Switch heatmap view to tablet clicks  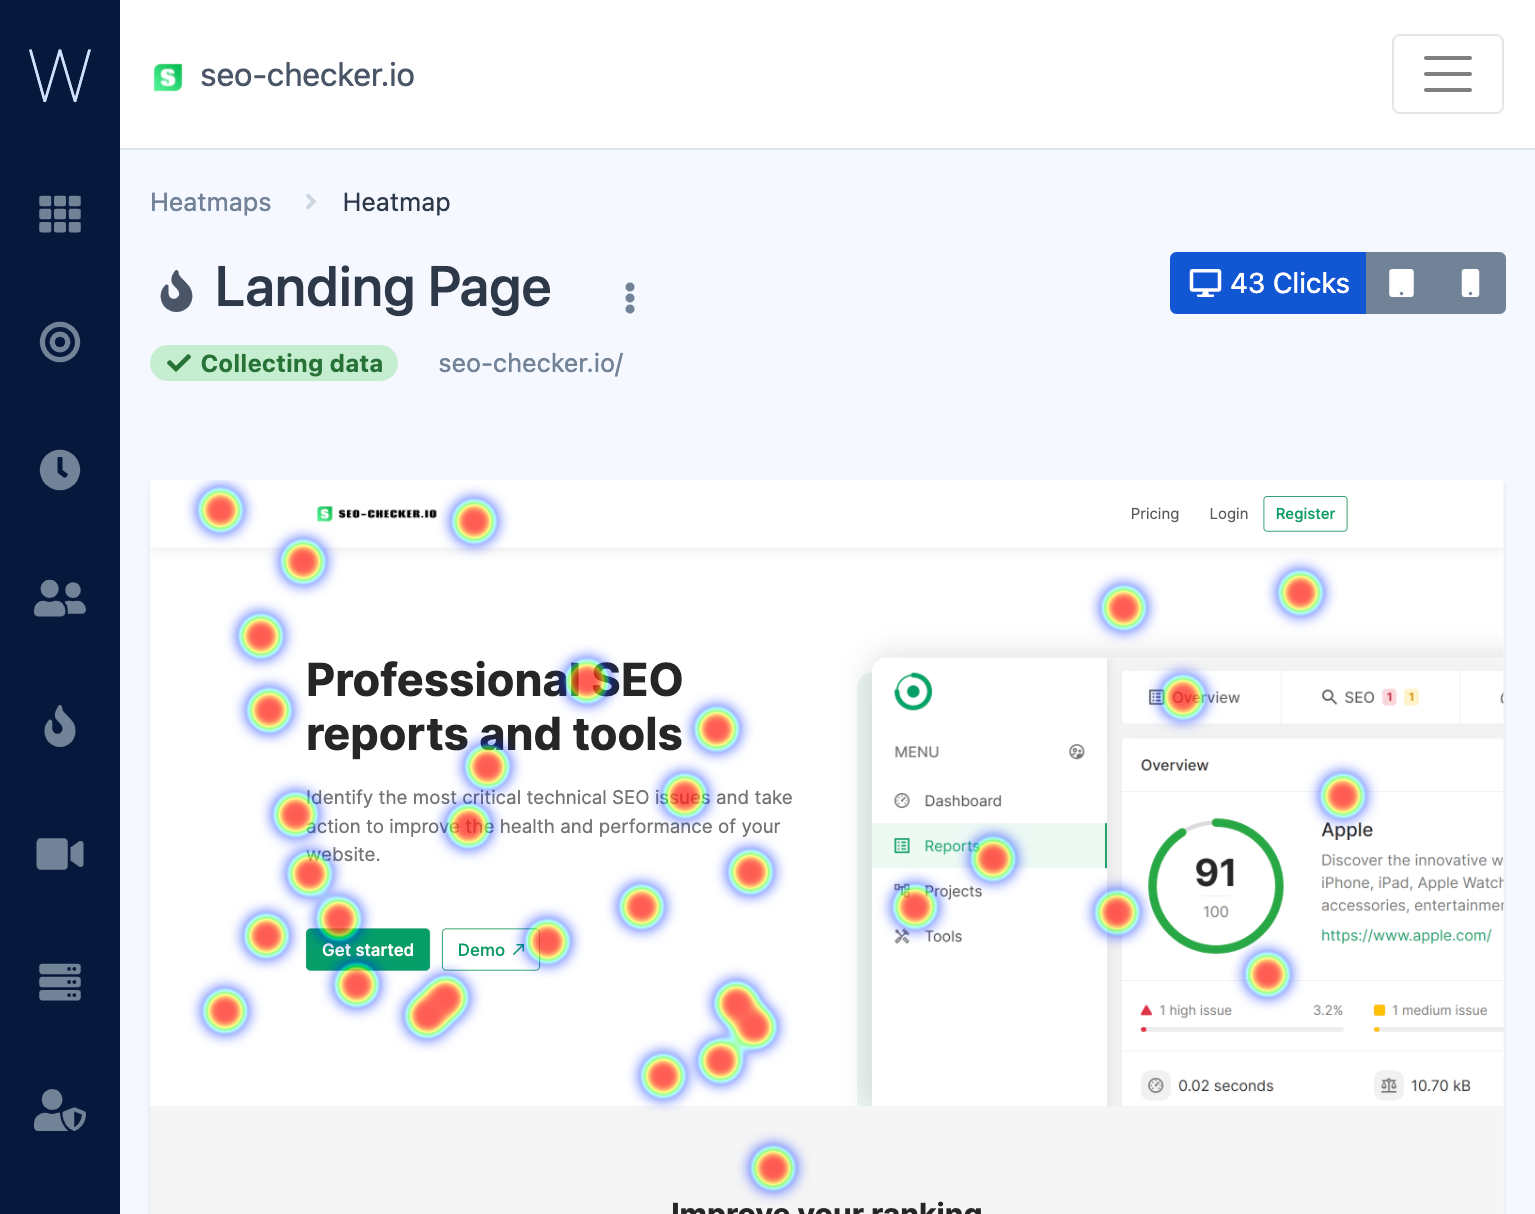coord(1400,283)
